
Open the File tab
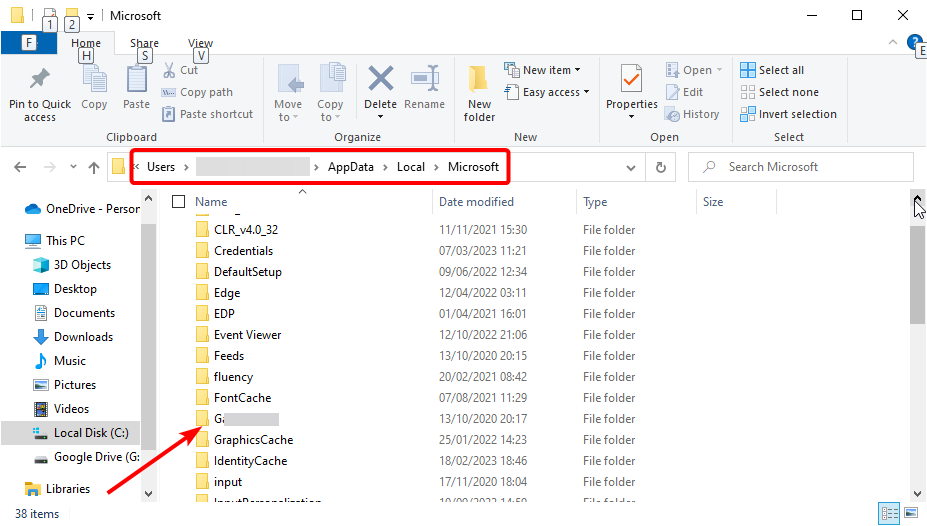[29, 43]
